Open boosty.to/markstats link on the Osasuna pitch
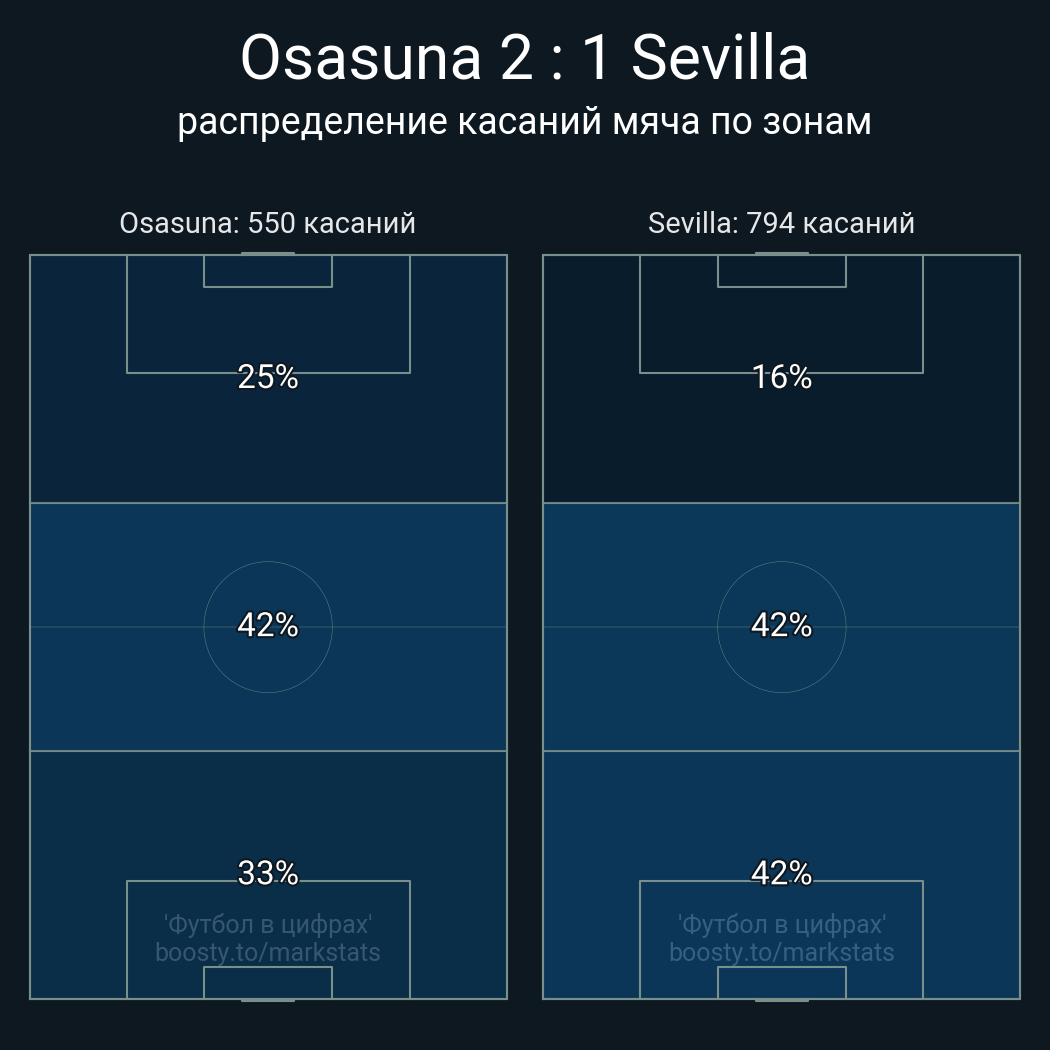This screenshot has width=1050, height=1050. click(268, 952)
